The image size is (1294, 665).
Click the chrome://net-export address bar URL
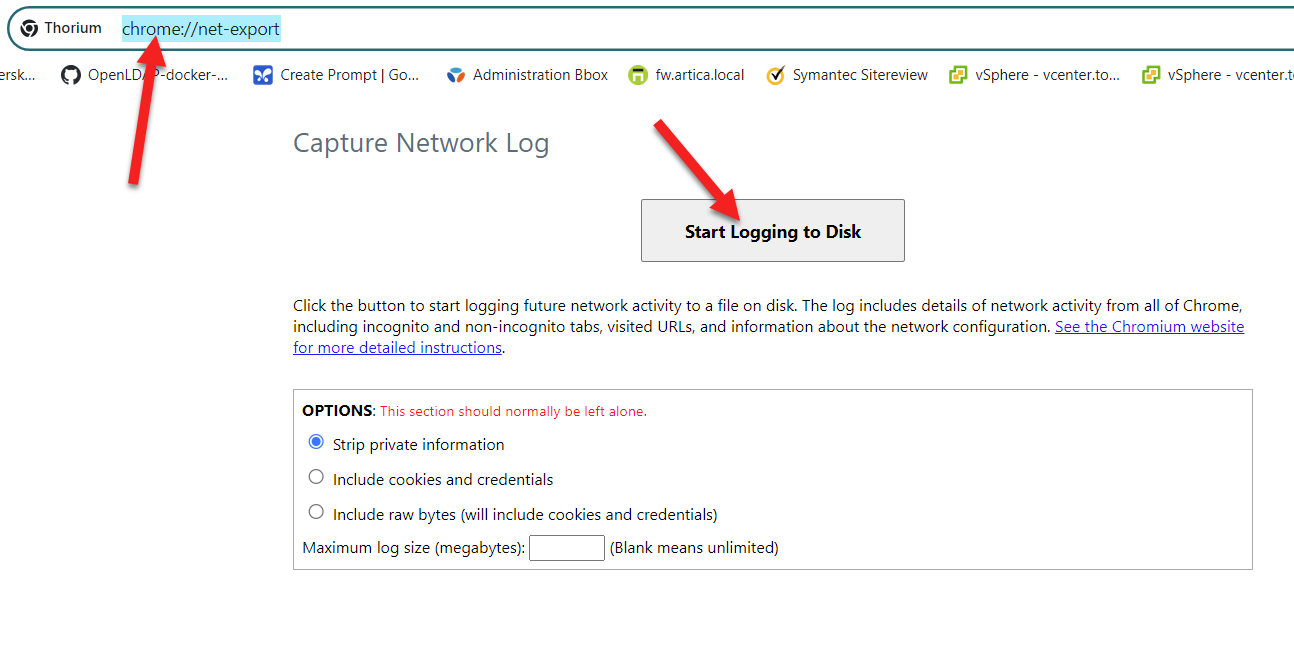[201, 29]
